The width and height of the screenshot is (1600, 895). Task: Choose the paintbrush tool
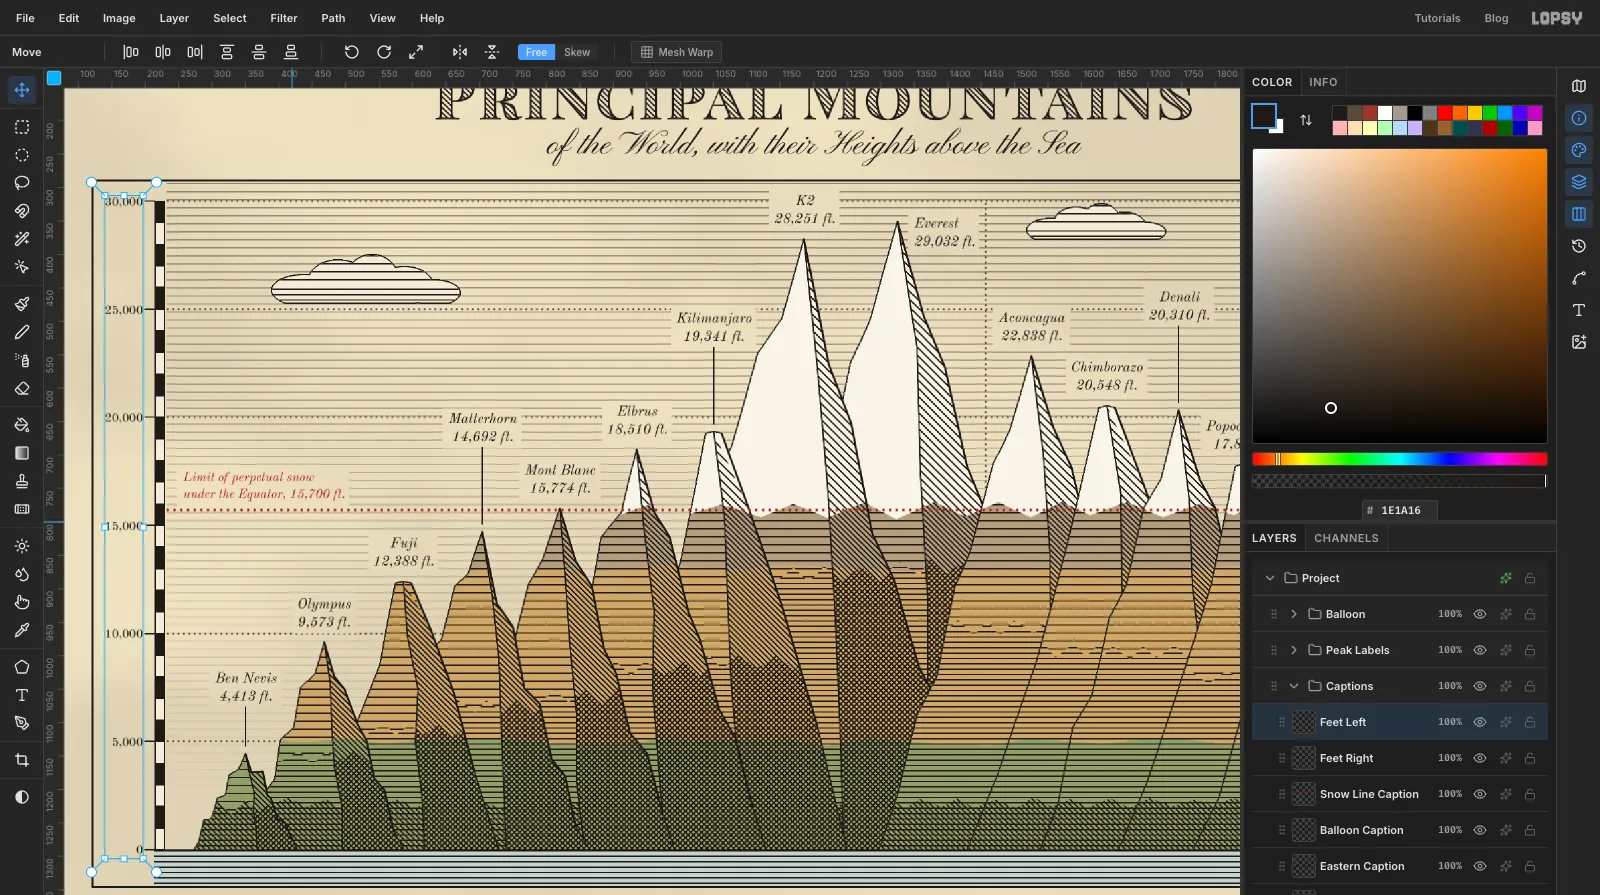[x=22, y=304]
